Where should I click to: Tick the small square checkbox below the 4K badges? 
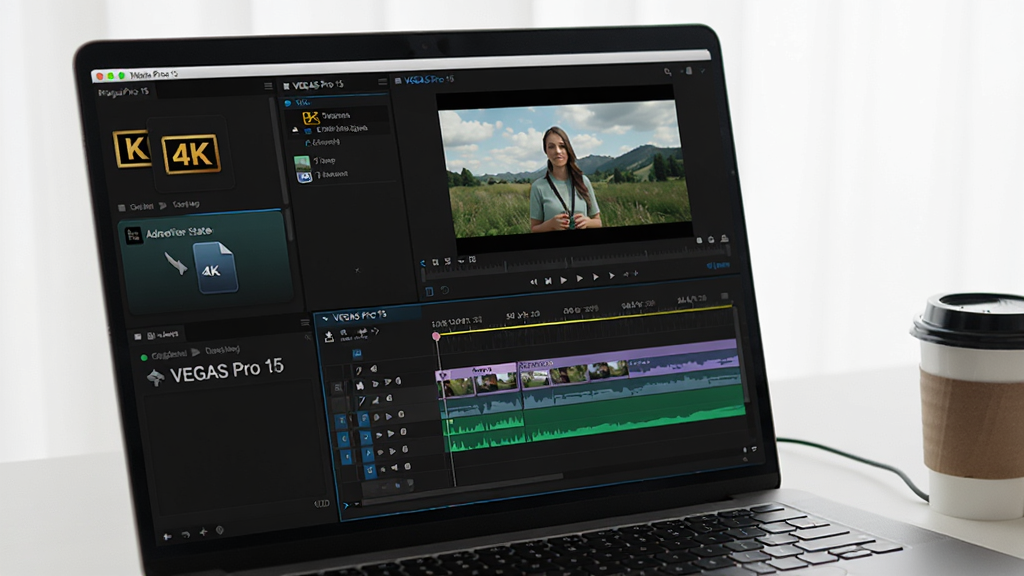(121, 208)
